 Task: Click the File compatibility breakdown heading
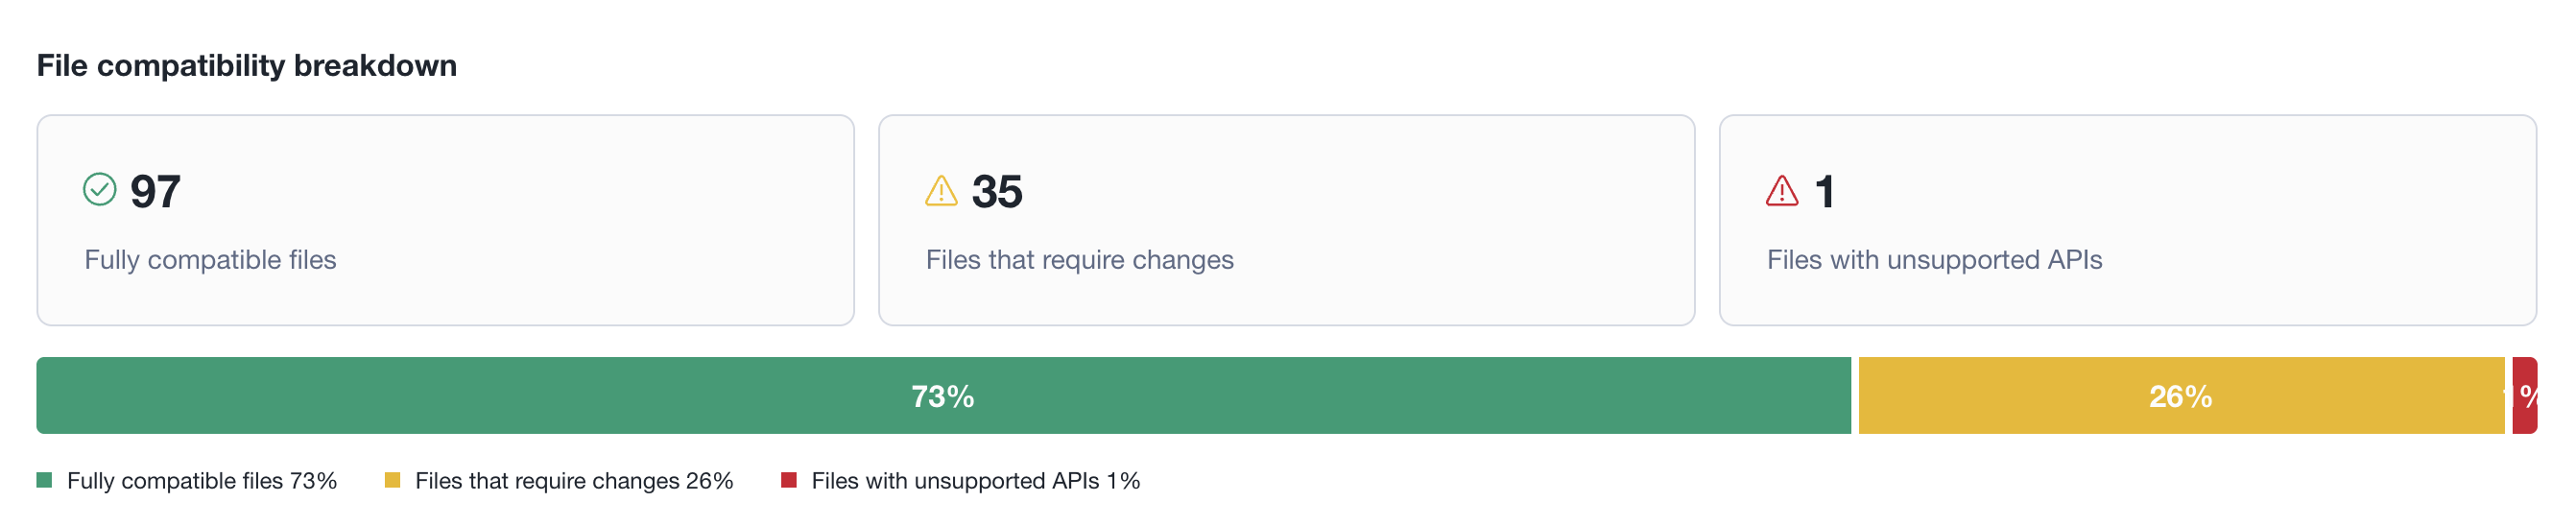pos(247,65)
